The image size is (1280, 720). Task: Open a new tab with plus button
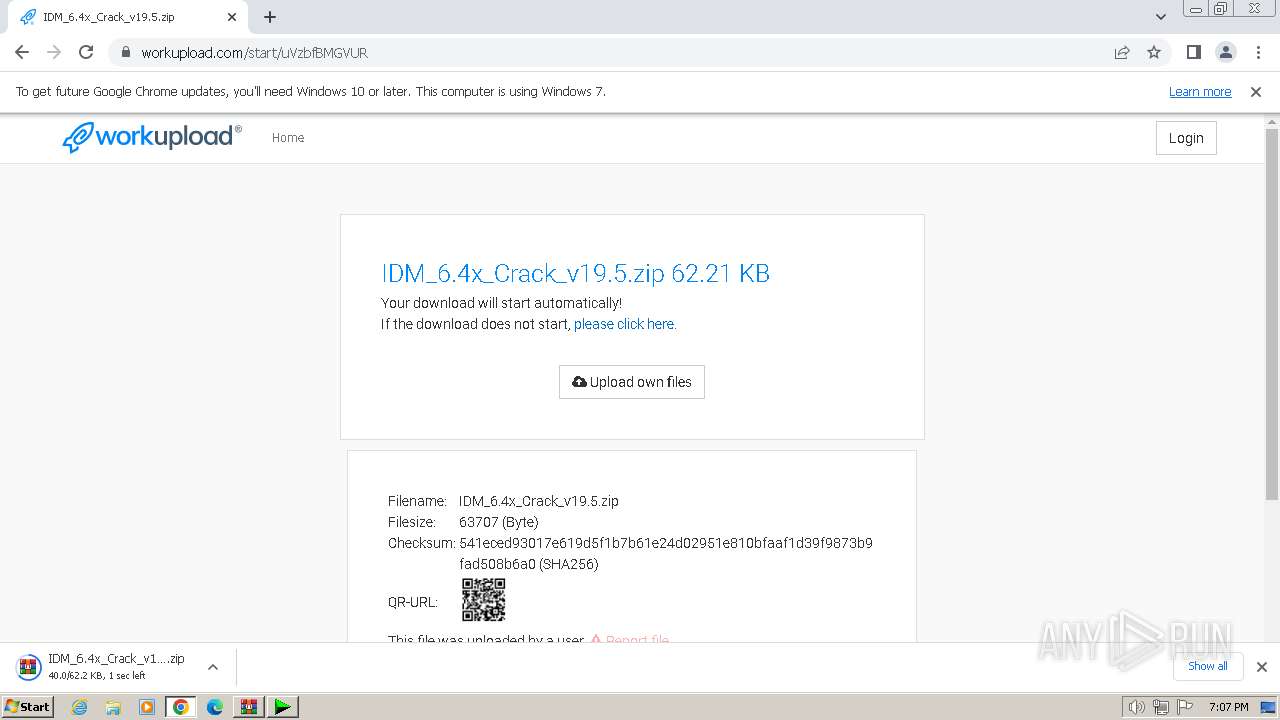(x=270, y=17)
